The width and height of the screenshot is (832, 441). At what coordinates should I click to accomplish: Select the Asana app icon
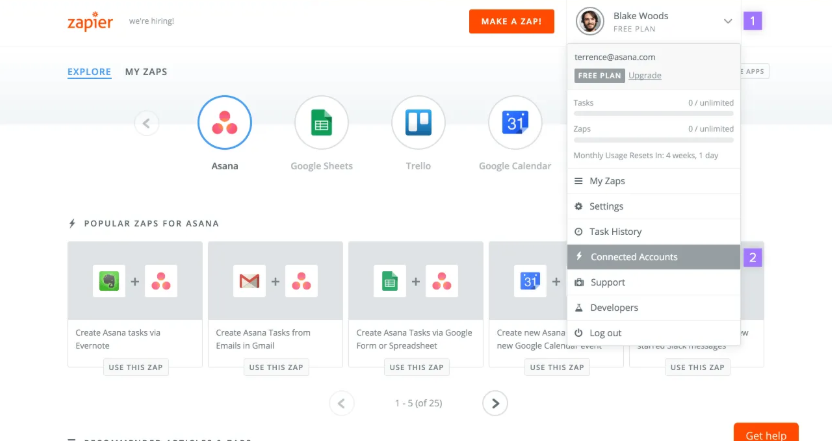(x=224, y=123)
